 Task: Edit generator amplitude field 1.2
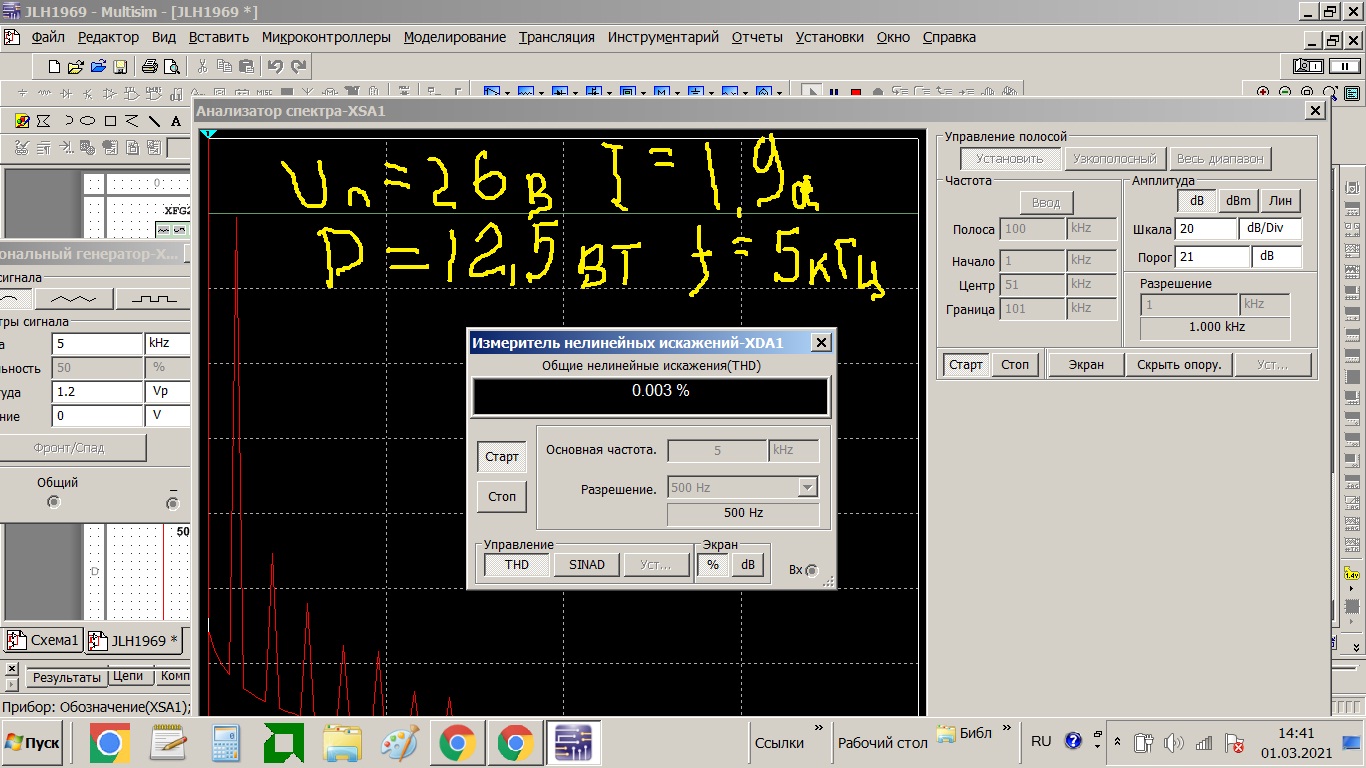98,392
